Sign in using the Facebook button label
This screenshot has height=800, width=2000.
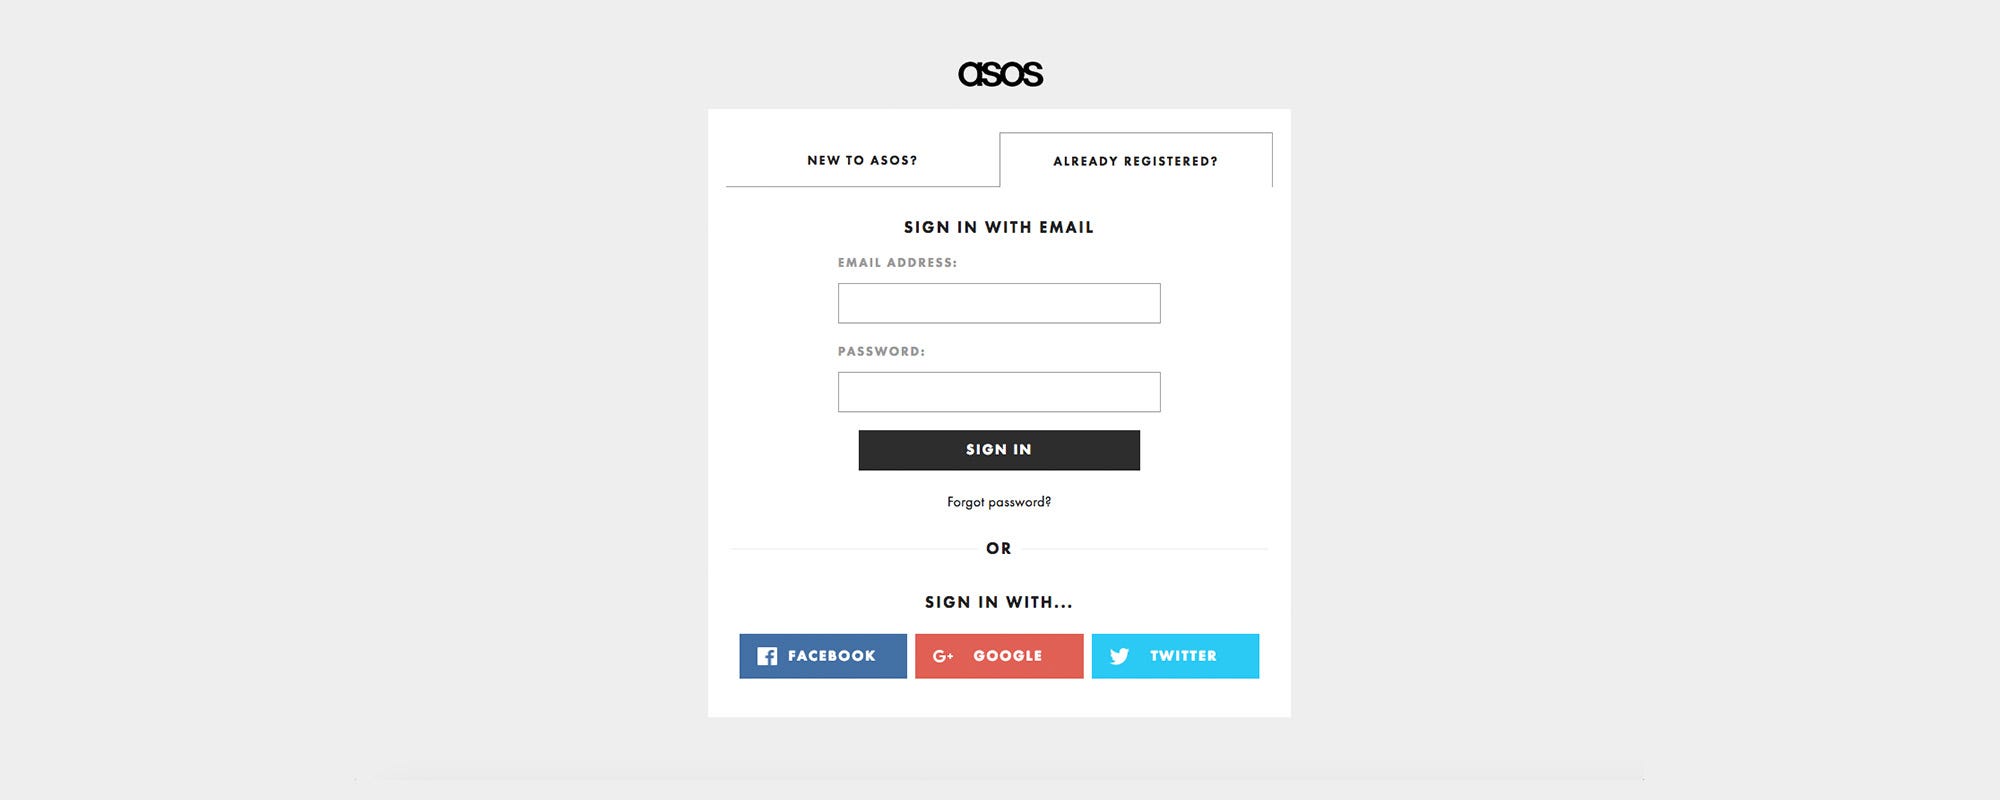point(831,656)
